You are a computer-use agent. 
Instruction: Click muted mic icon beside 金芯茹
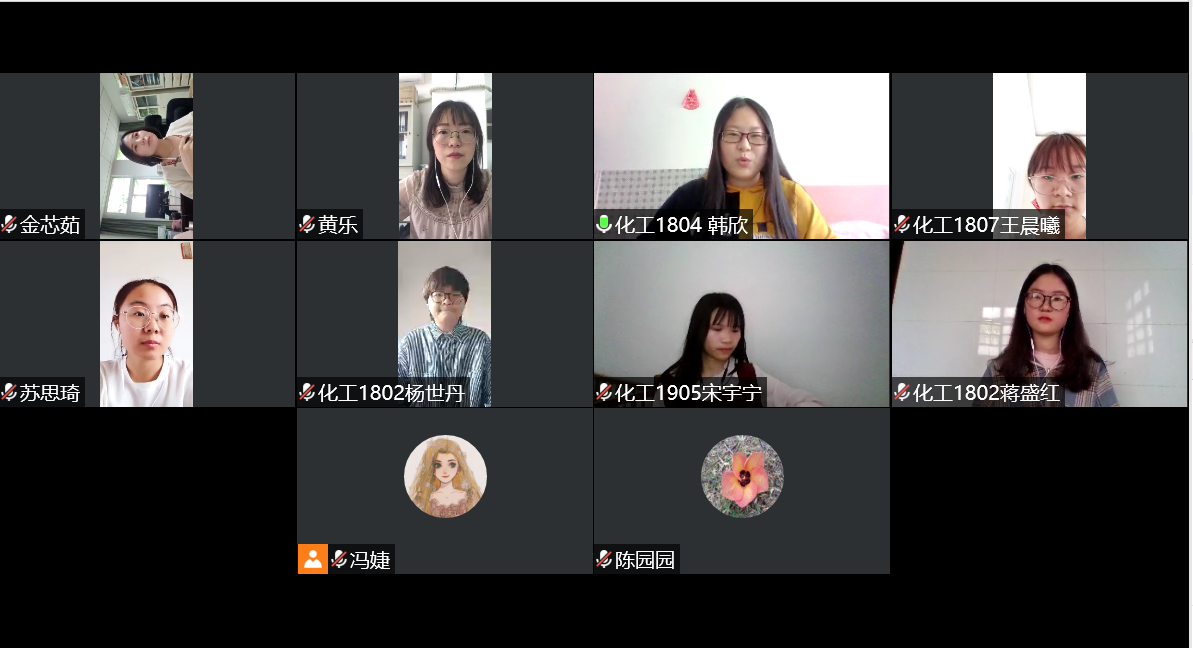tap(9, 224)
